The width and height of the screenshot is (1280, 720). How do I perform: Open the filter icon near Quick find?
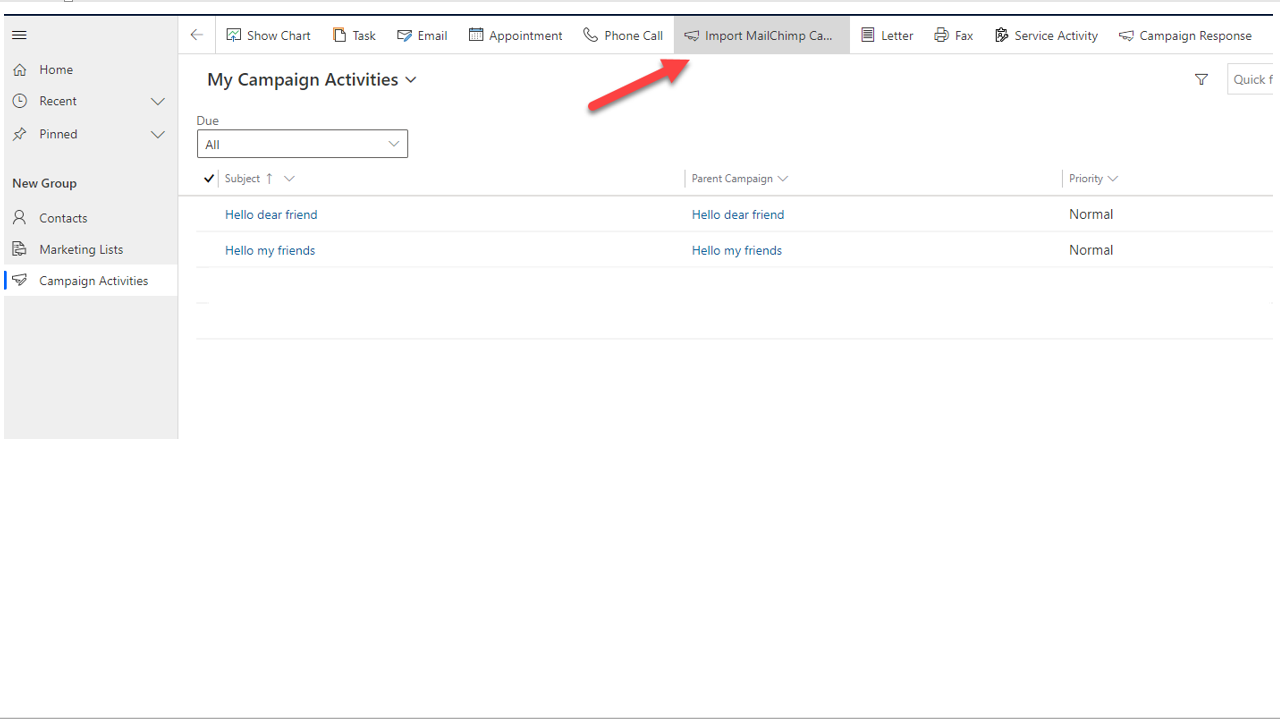(x=1201, y=79)
